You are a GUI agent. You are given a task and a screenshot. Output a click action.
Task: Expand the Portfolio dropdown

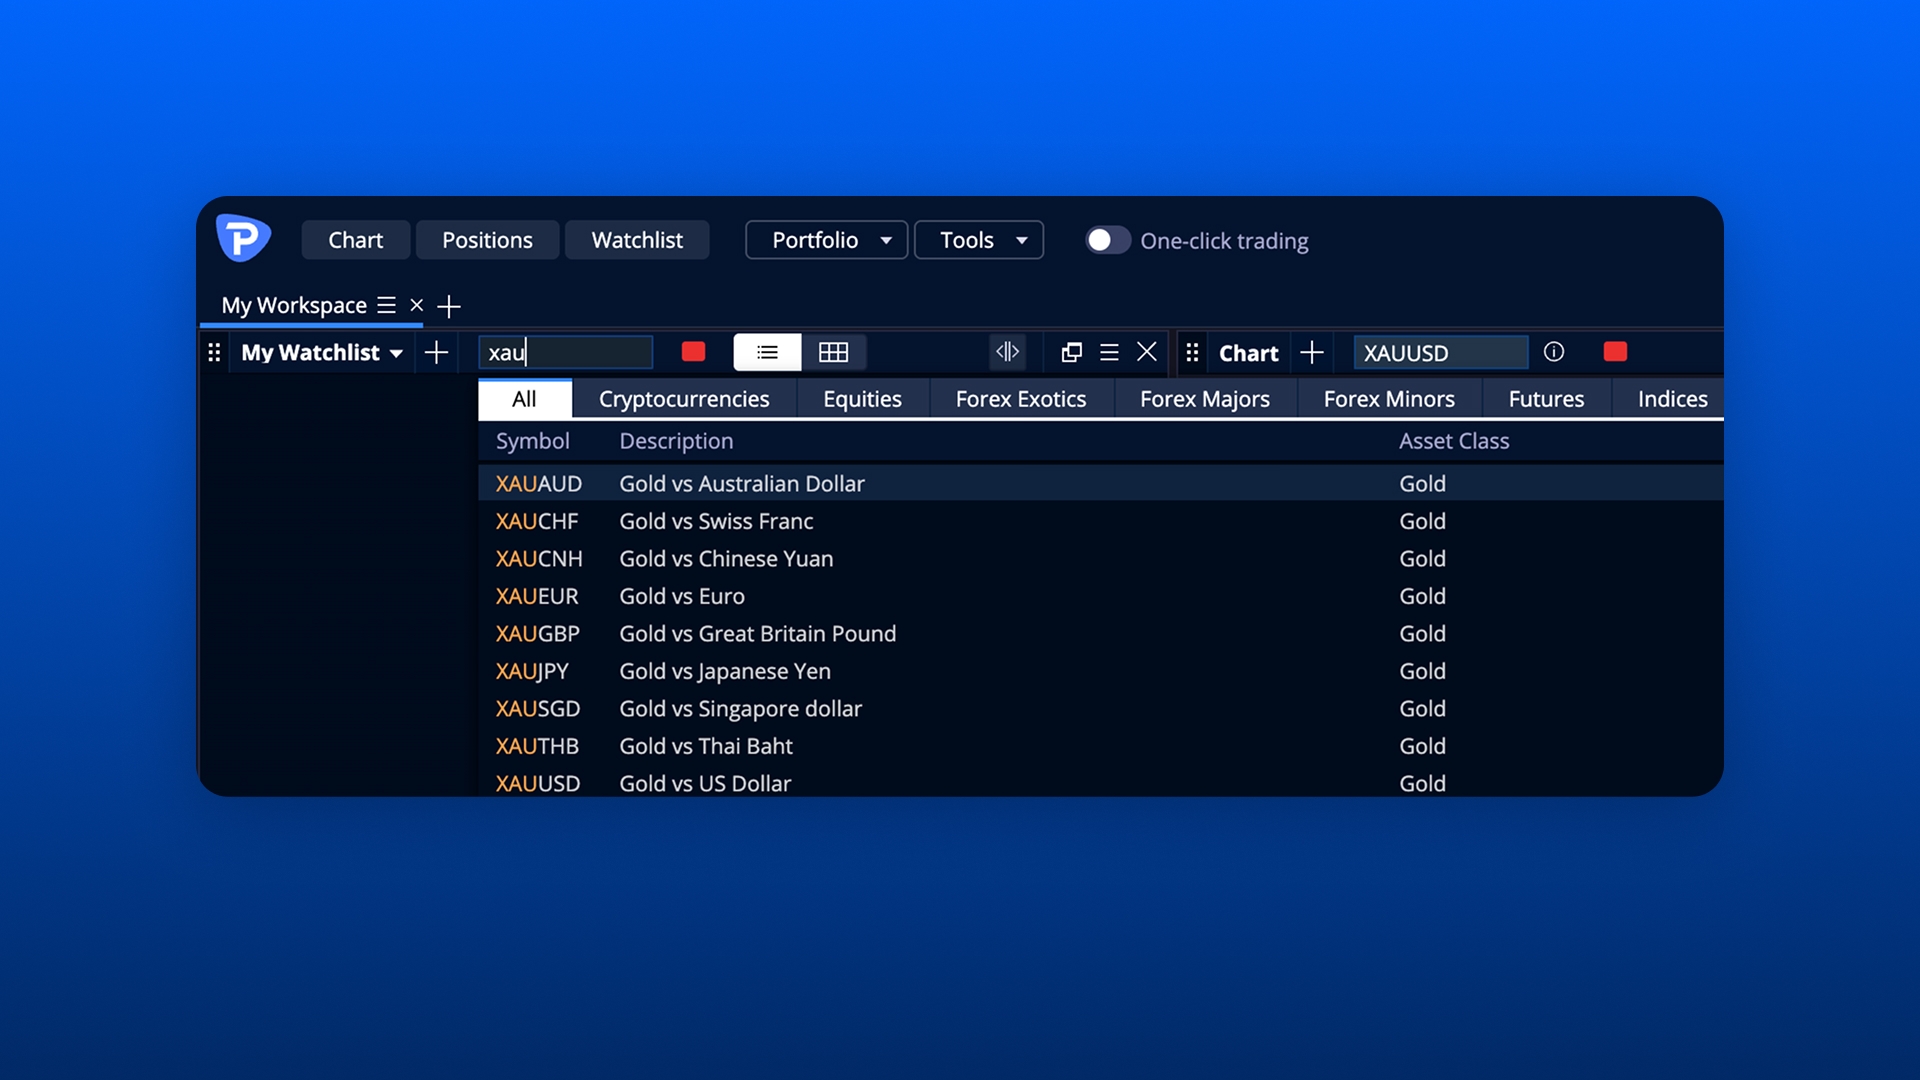[826, 240]
